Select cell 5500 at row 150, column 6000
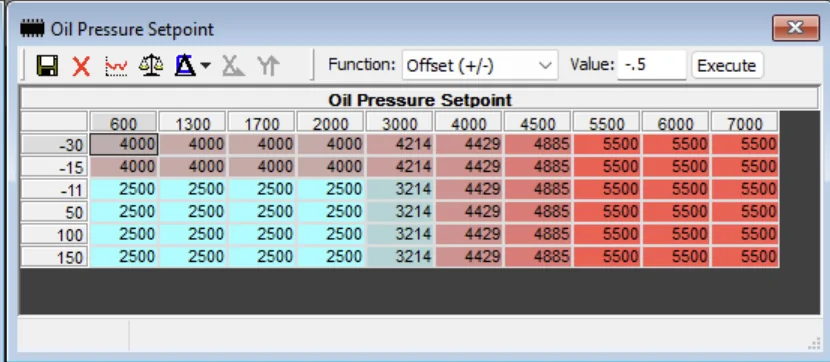The width and height of the screenshot is (830, 362). (675, 257)
